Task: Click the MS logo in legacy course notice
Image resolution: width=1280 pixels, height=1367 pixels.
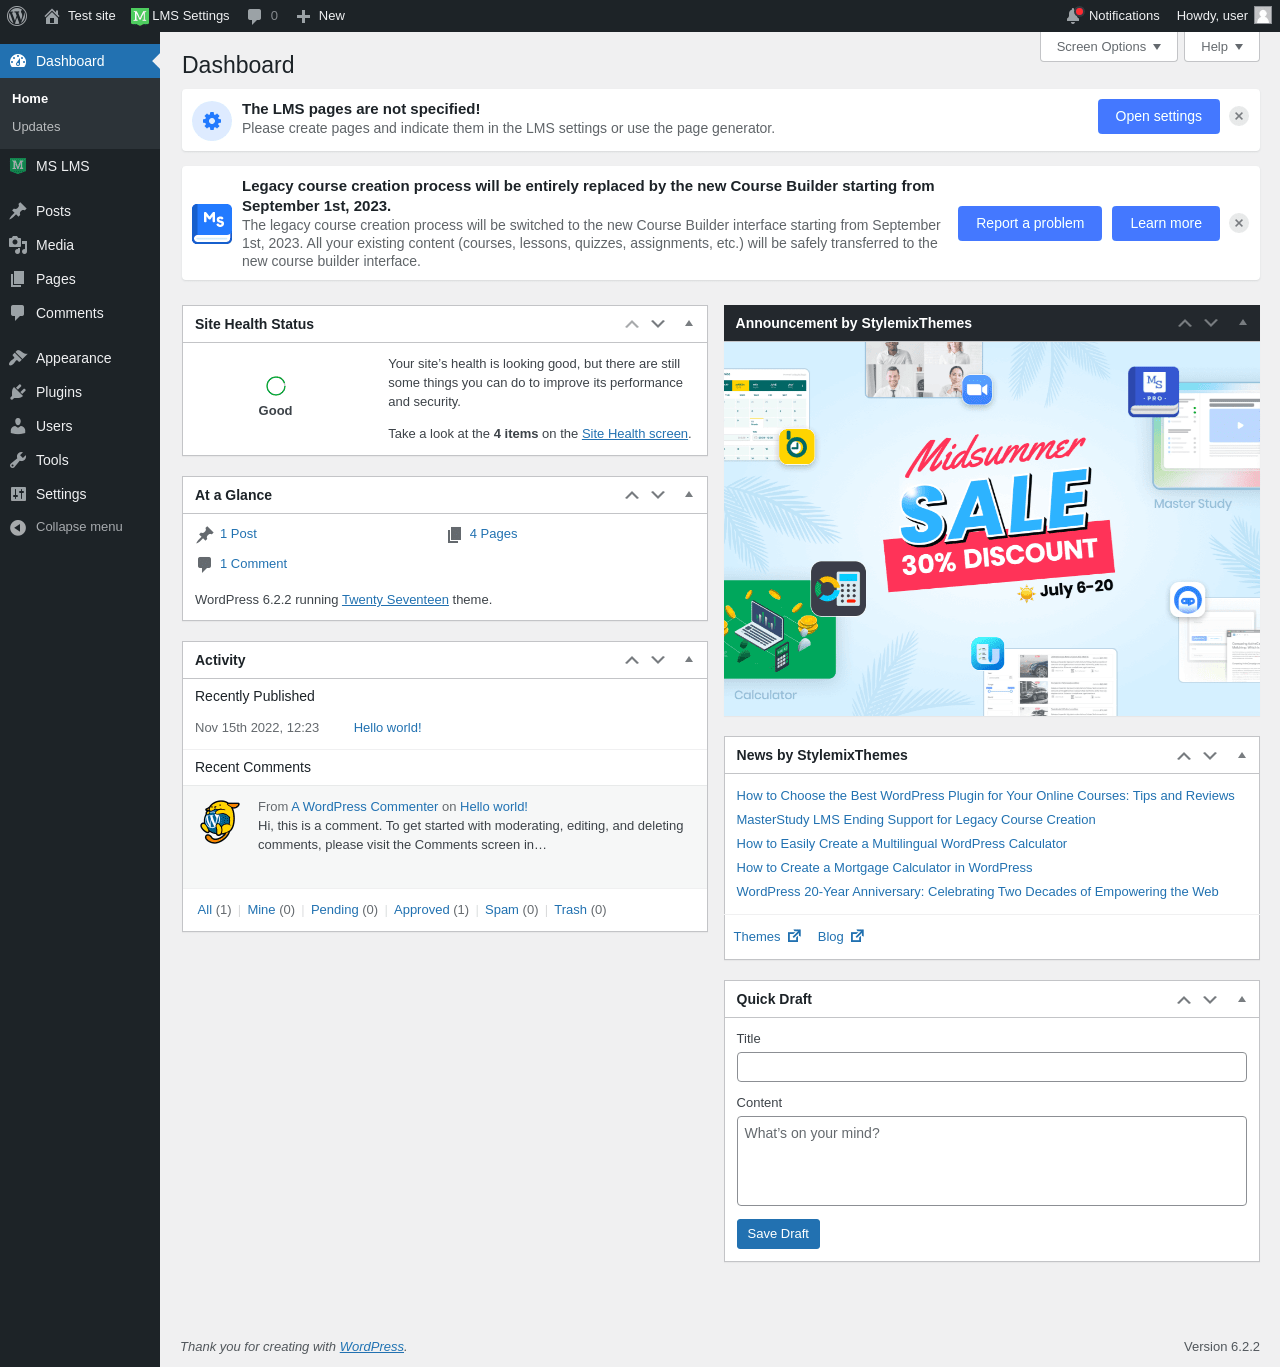Action: tap(212, 223)
